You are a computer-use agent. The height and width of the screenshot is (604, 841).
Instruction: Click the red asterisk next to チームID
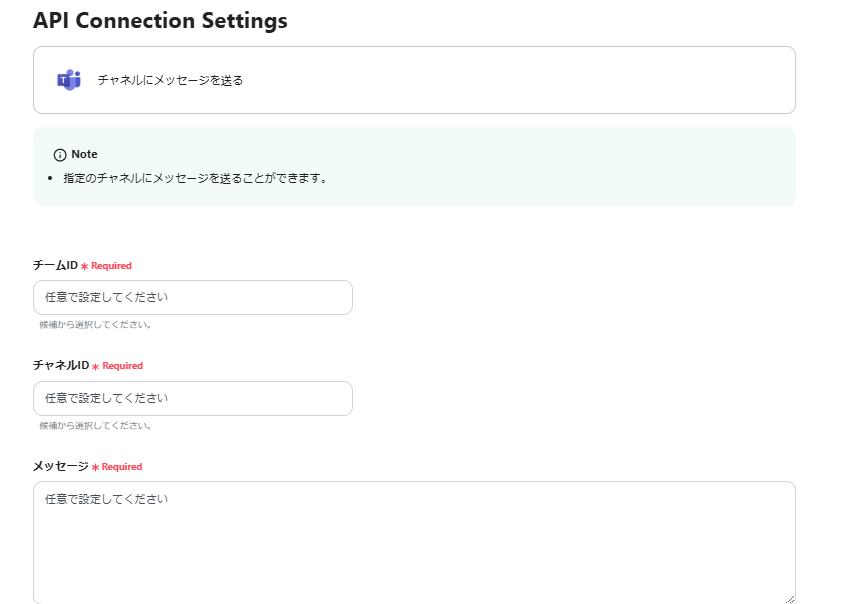coord(84,267)
